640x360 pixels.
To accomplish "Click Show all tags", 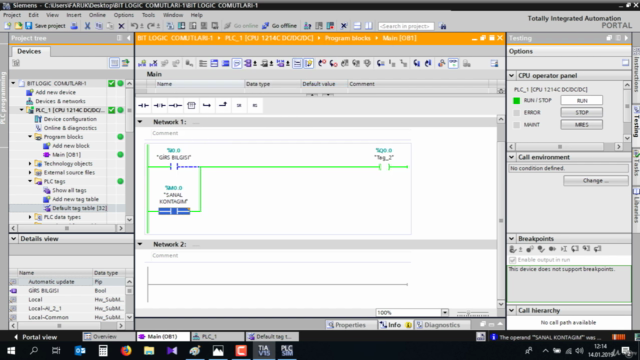I will [69, 190].
